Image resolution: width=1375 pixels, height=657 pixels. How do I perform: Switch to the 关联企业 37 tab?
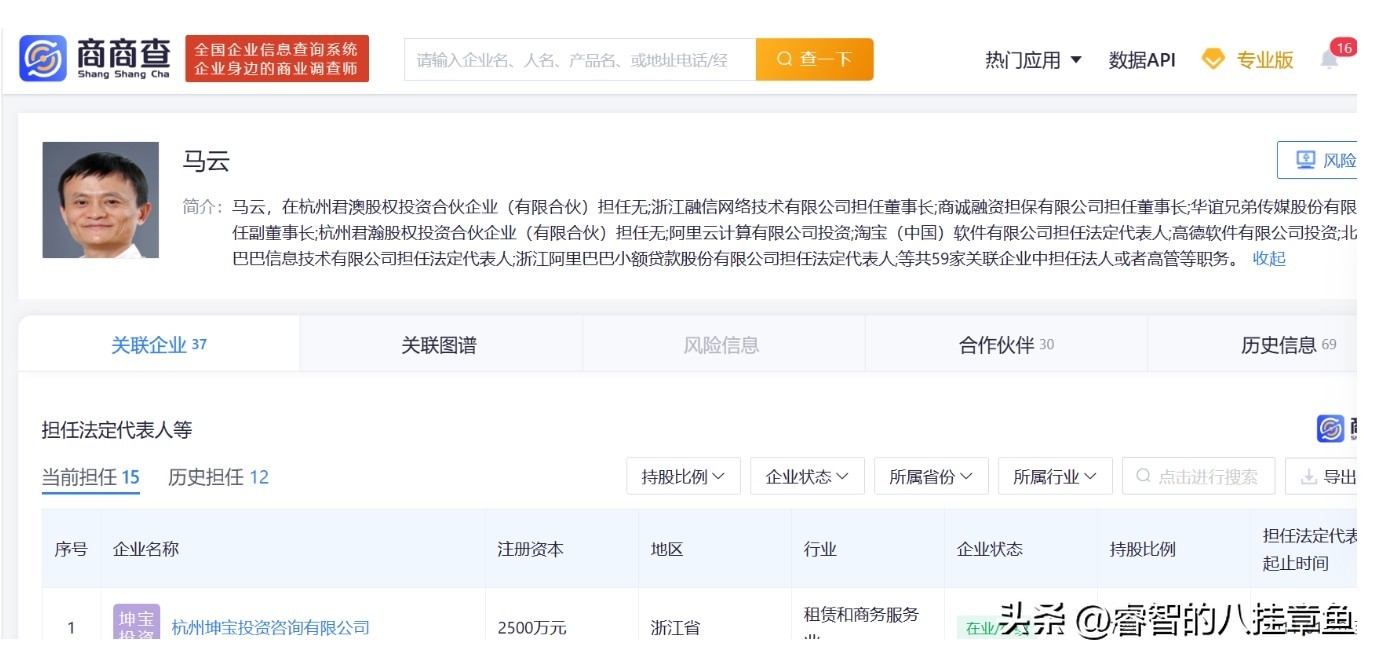tap(159, 345)
